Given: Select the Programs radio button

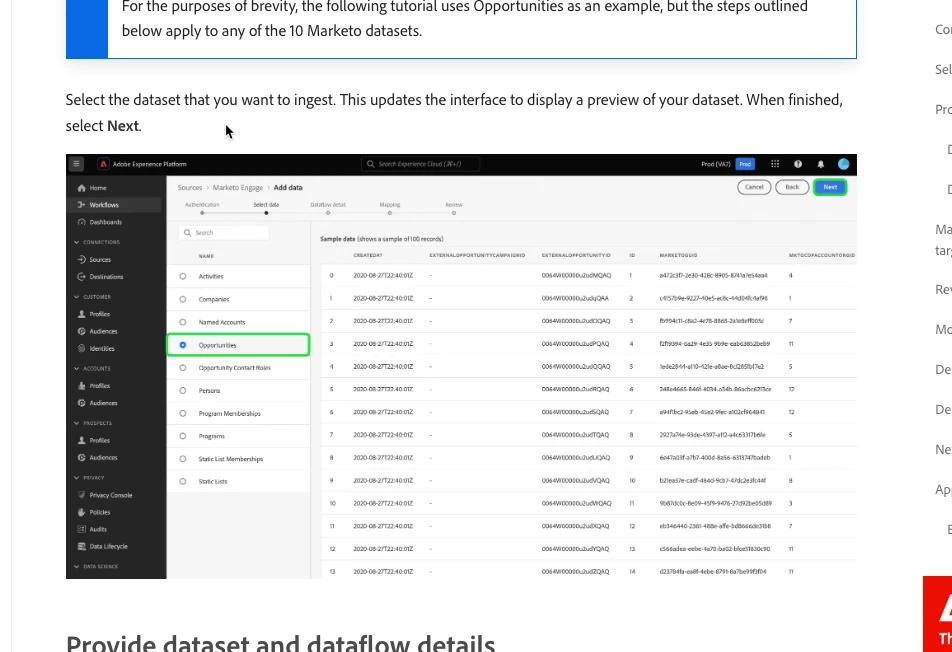Looking at the screenshot, I should tap(183, 436).
